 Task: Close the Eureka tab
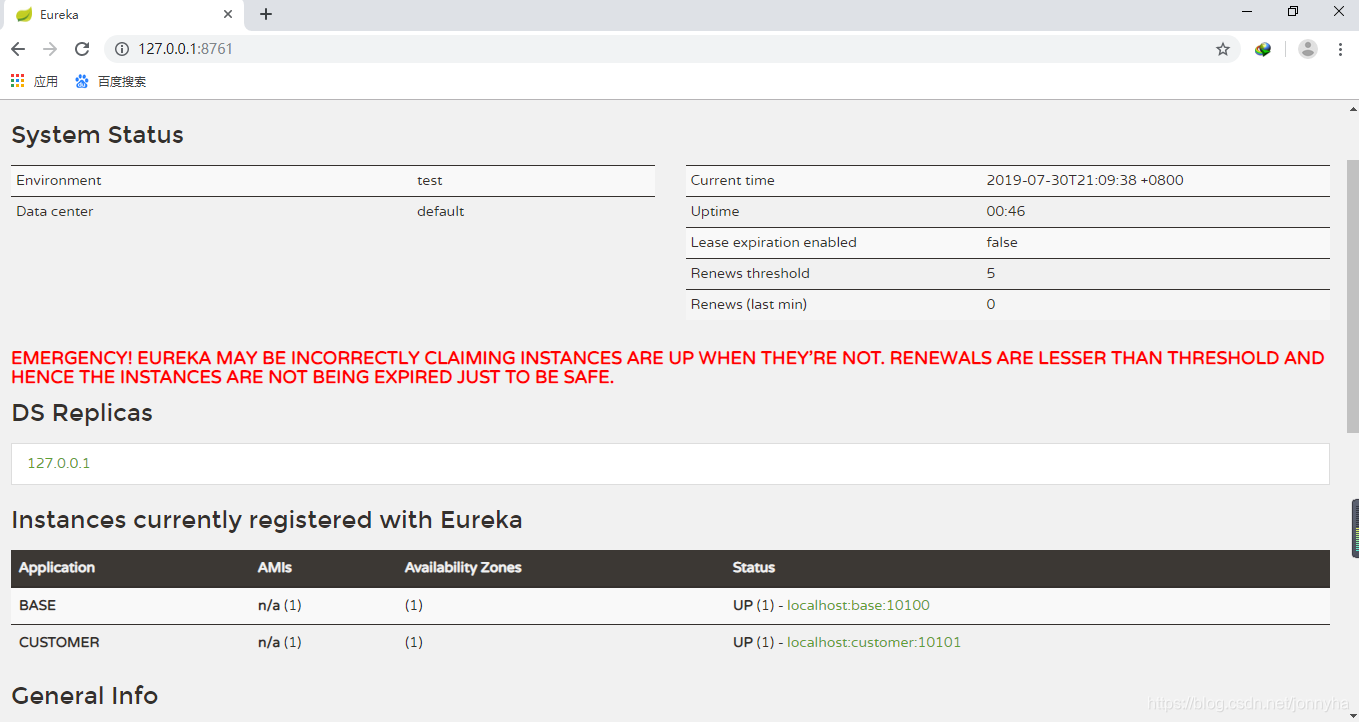pyautogui.click(x=228, y=15)
